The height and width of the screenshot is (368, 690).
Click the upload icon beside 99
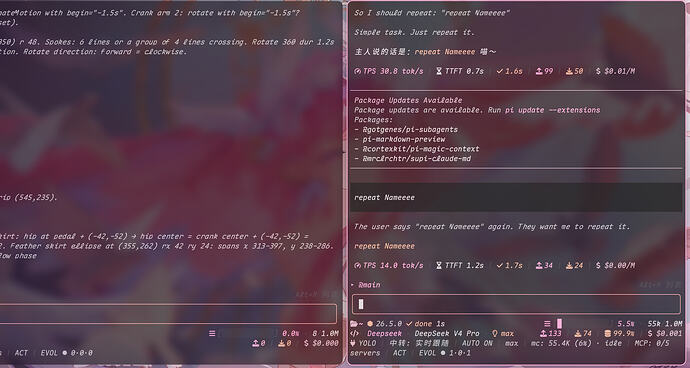pyautogui.click(x=539, y=71)
